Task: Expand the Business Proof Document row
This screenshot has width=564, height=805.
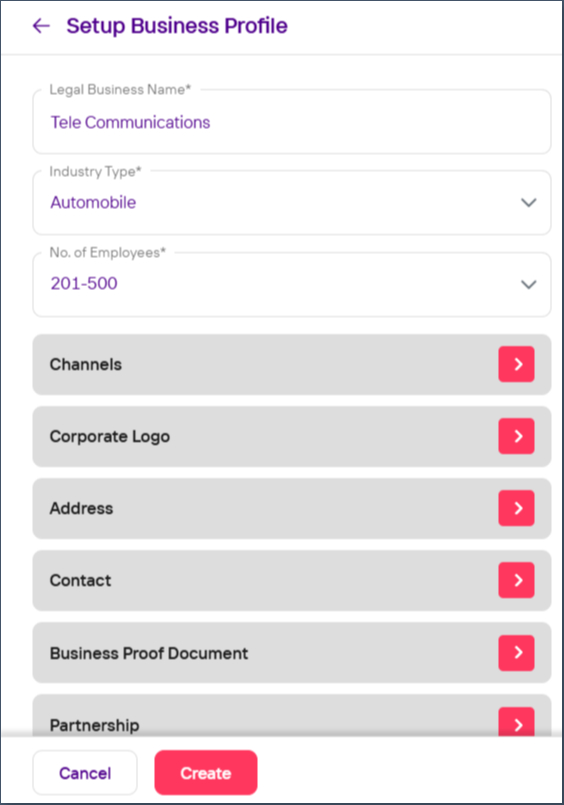Action: [x=291, y=653]
